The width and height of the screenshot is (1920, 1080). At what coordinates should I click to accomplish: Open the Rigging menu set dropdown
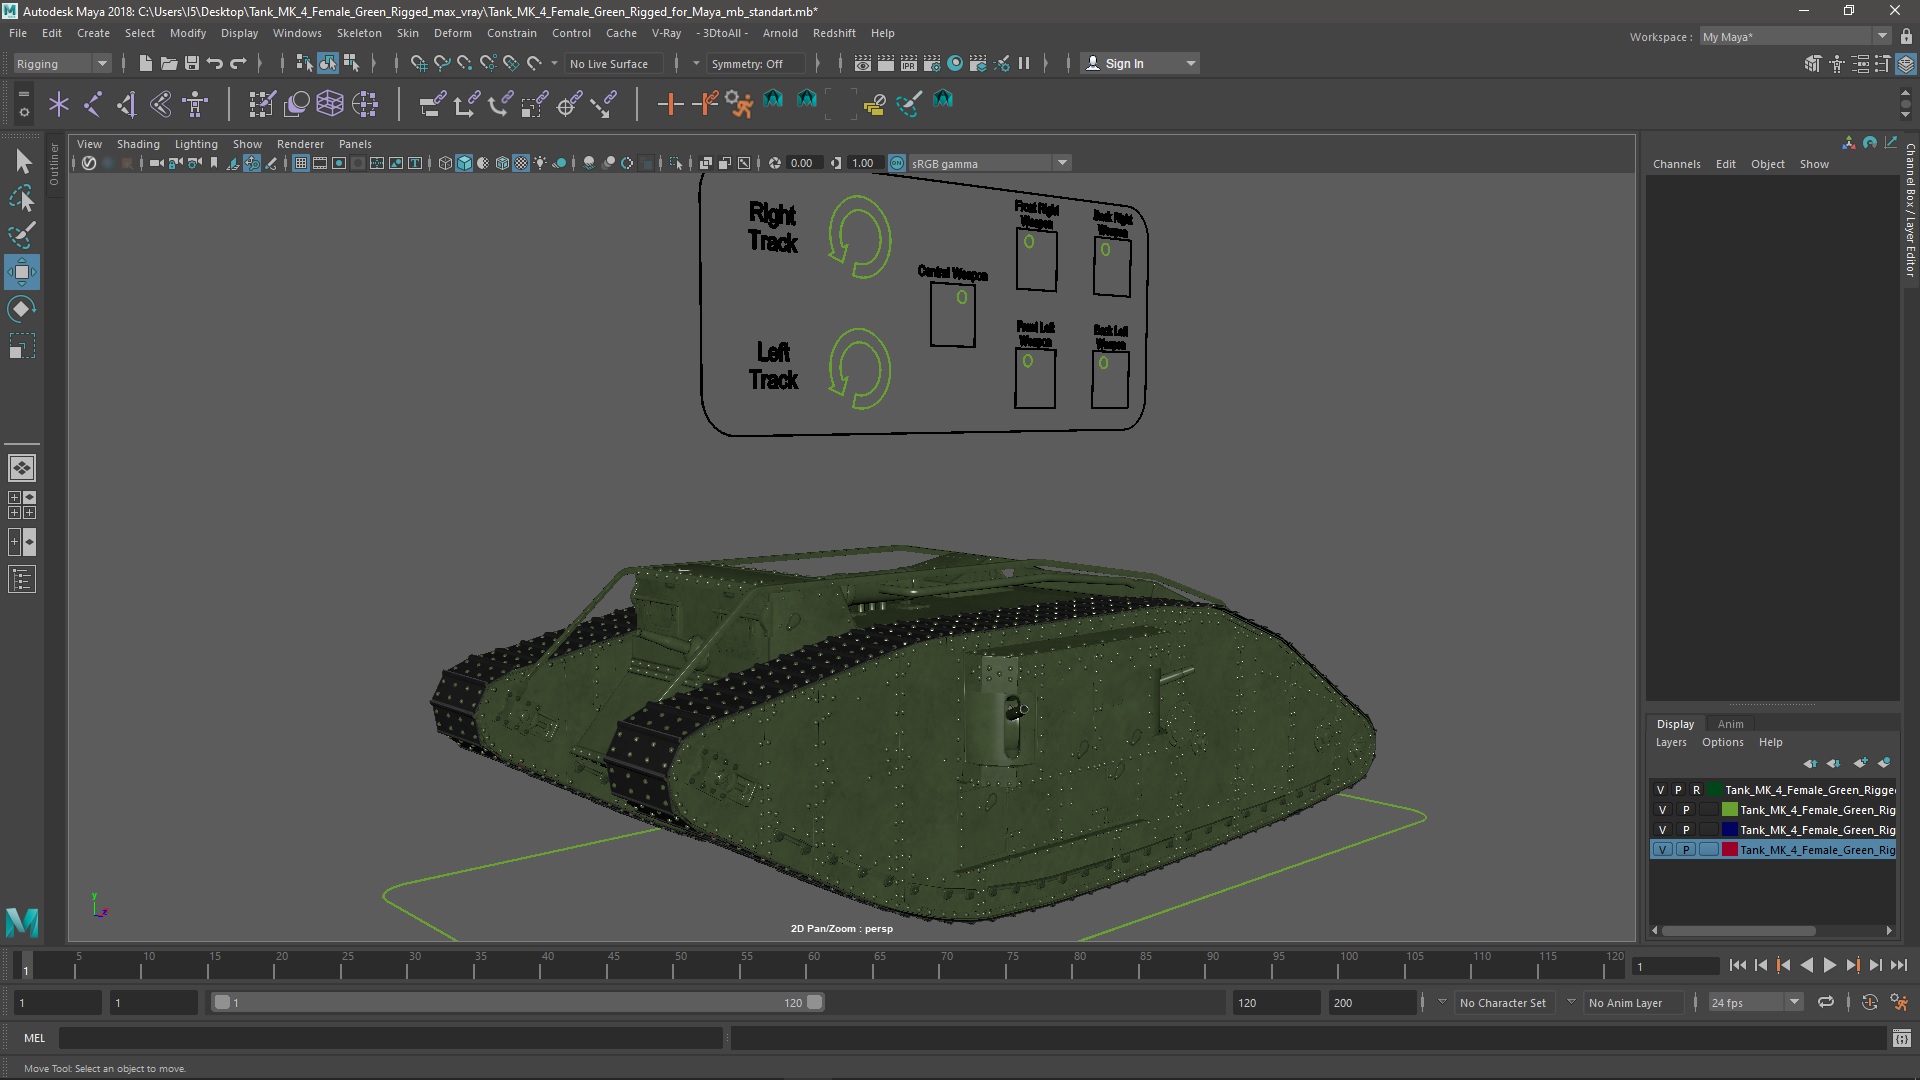[x=62, y=63]
